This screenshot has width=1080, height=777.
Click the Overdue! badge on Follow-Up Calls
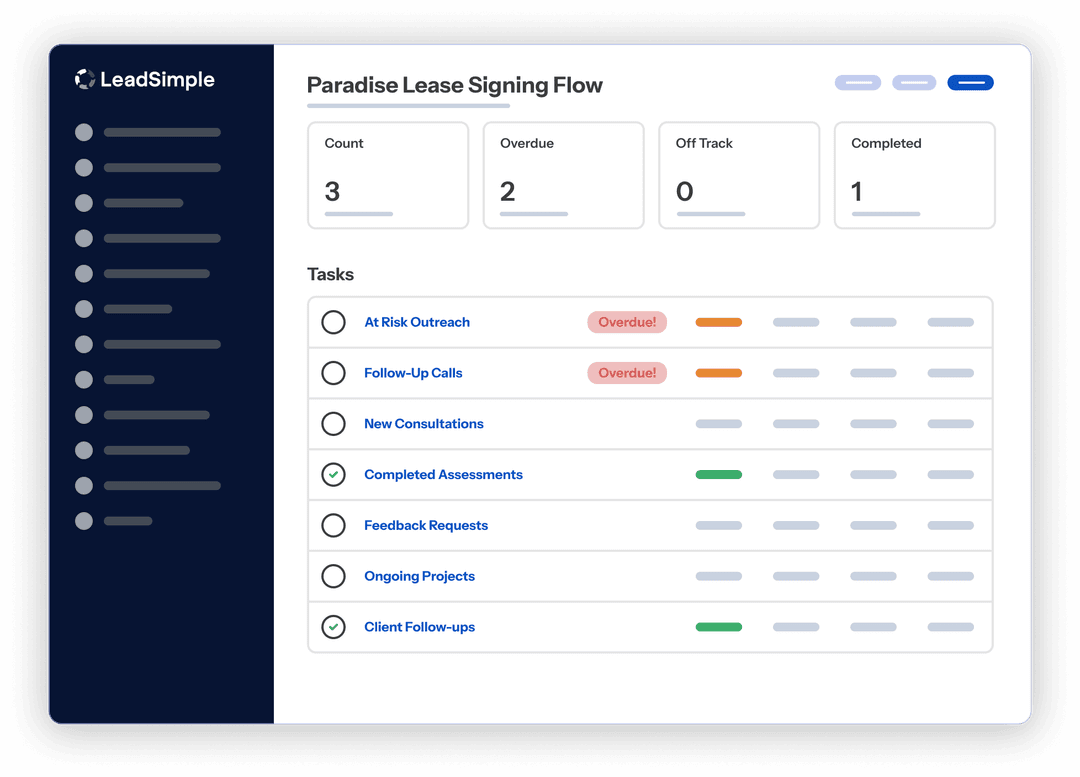(x=627, y=372)
